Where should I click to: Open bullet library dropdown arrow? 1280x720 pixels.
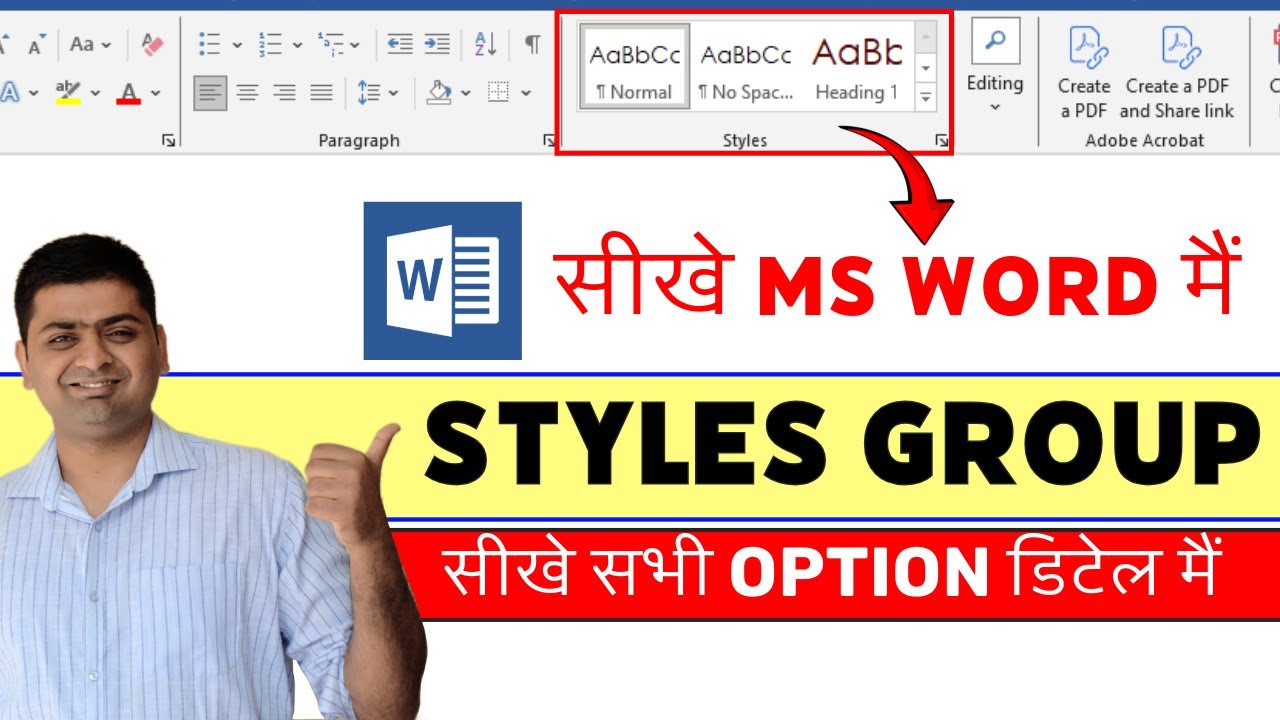(x=237, y=45)
